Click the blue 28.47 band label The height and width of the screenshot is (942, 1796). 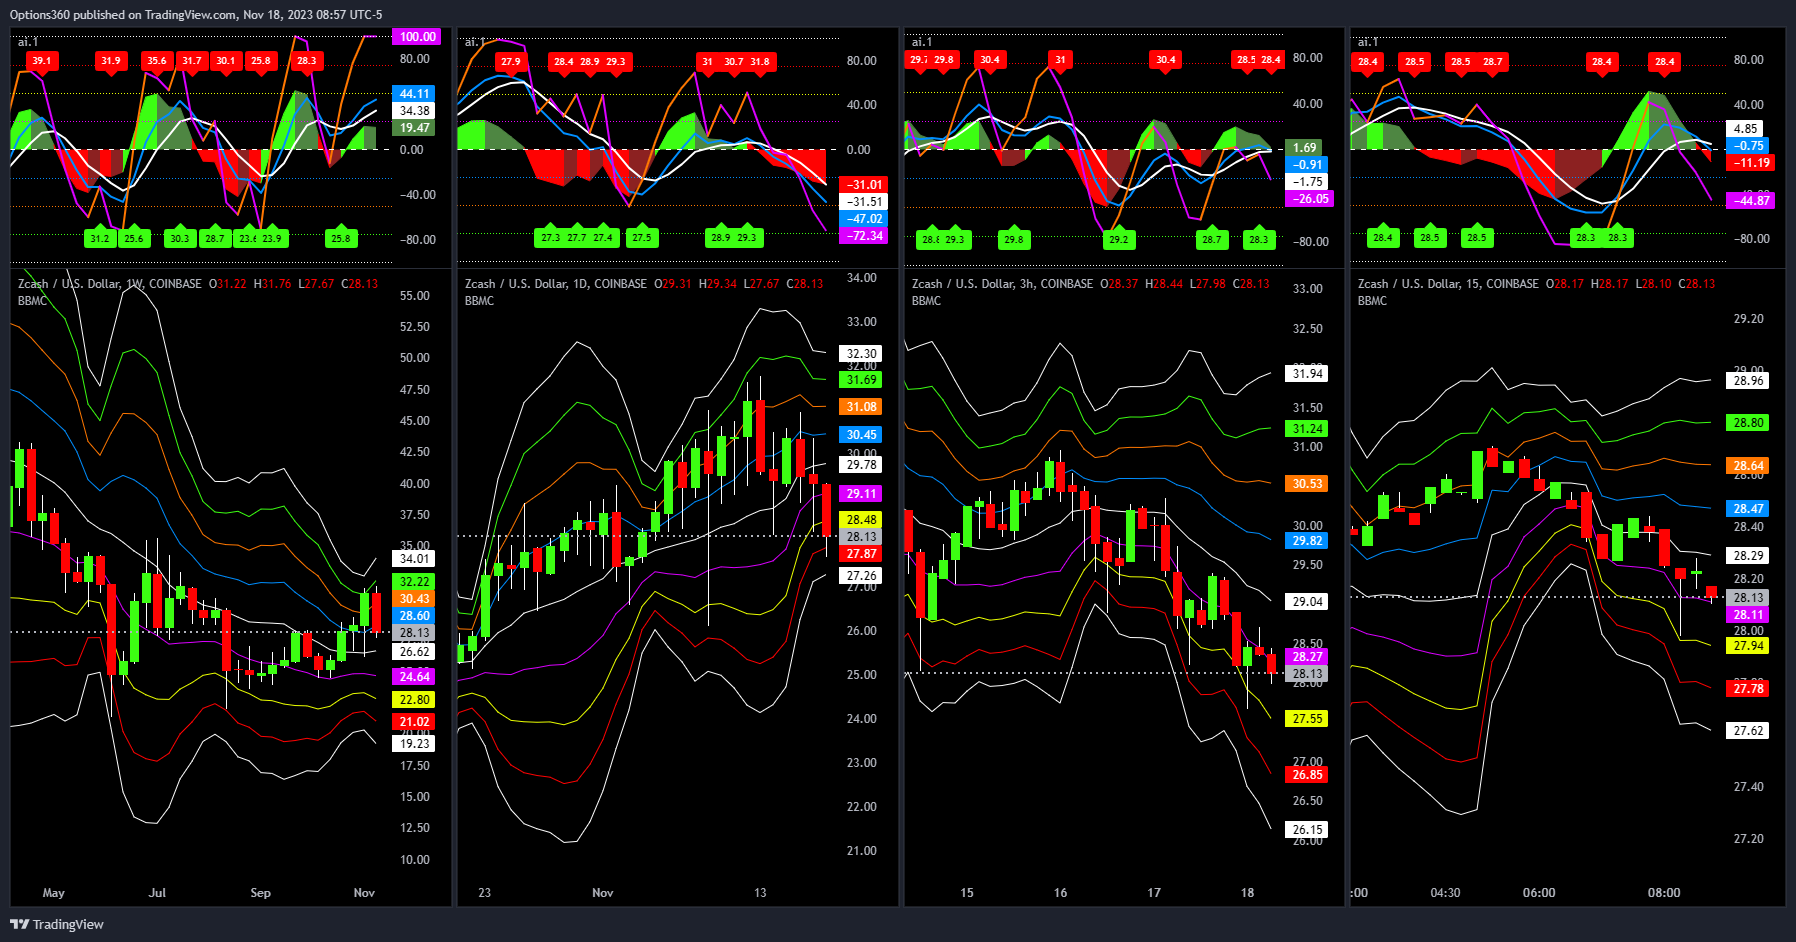tap(1748, 509)
